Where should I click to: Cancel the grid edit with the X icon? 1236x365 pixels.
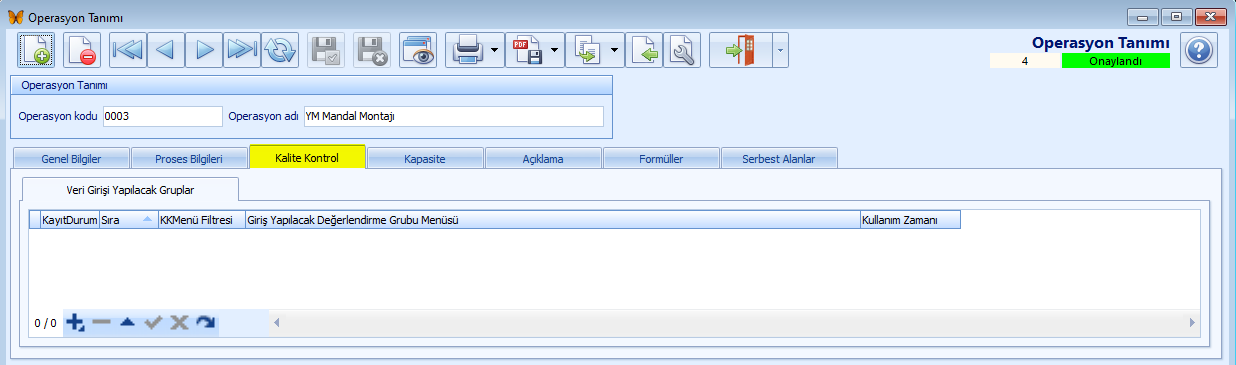[x=179, y=322]
